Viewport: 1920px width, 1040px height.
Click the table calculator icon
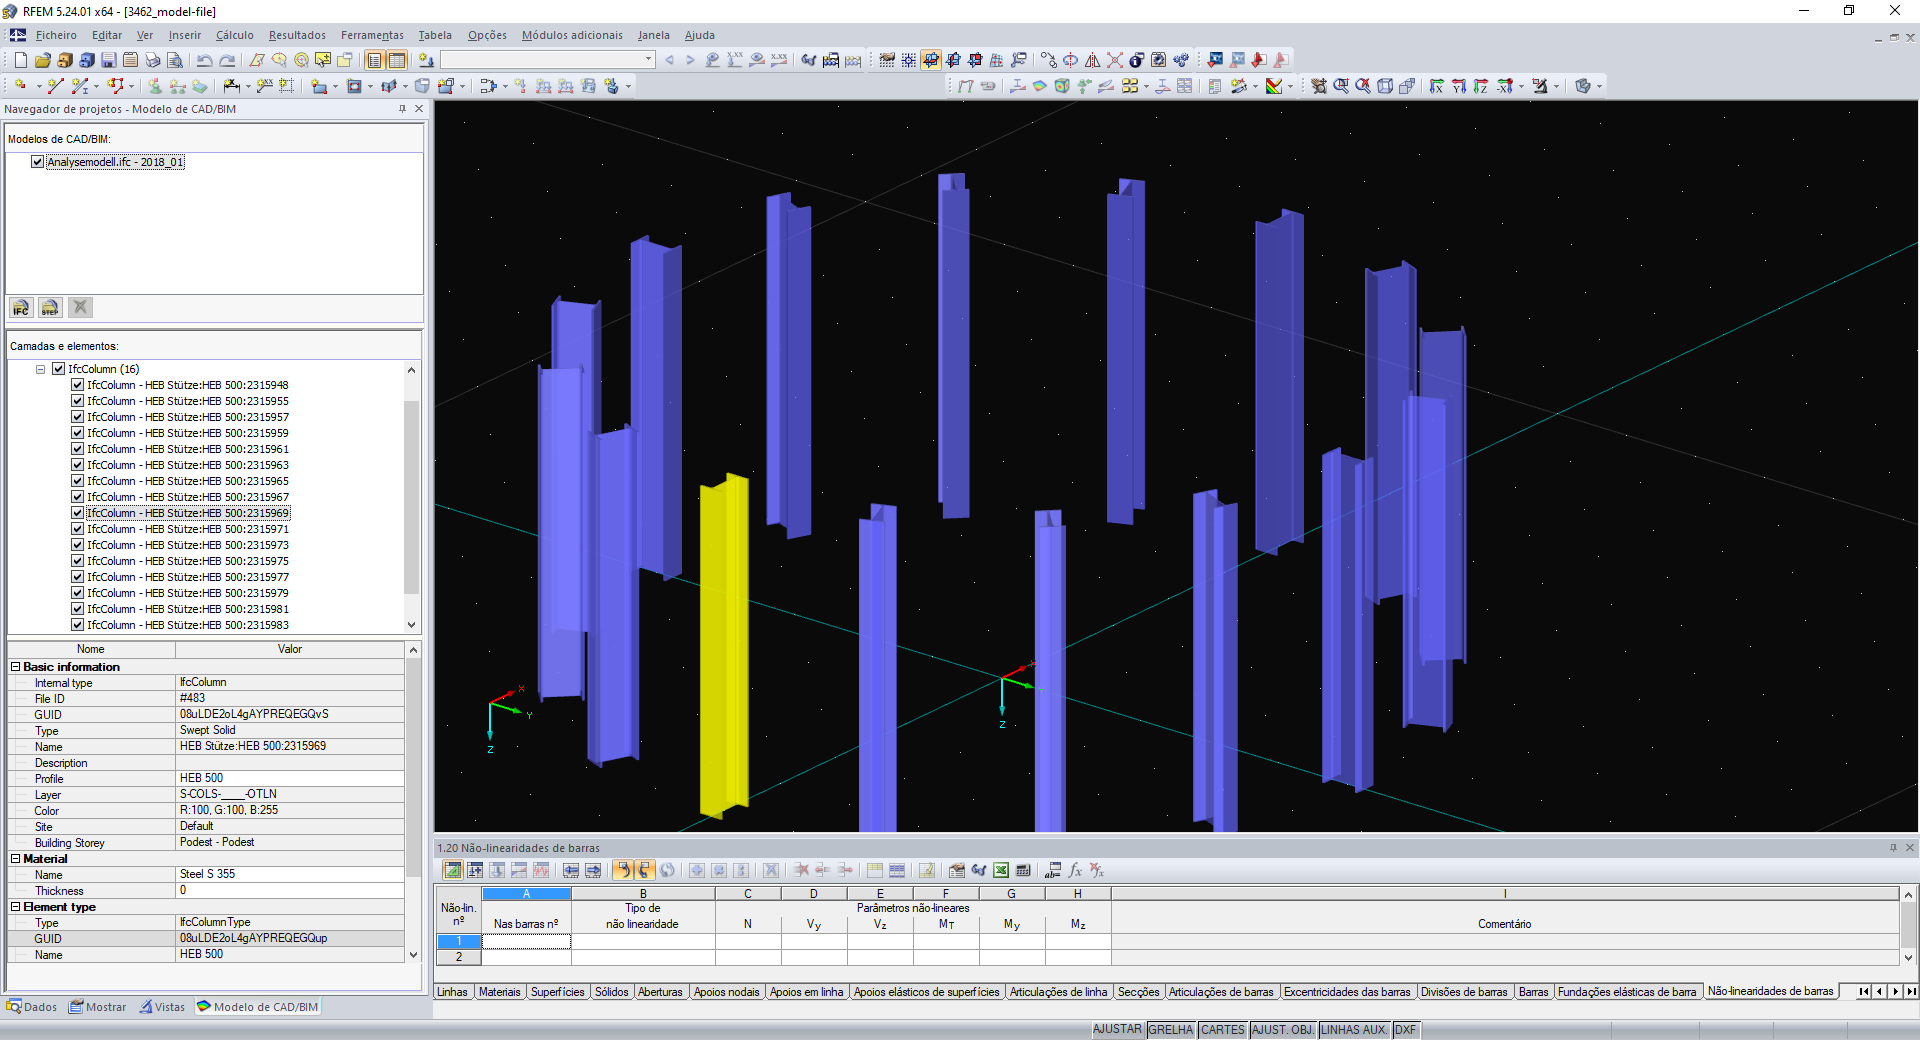pos(1023,870)
